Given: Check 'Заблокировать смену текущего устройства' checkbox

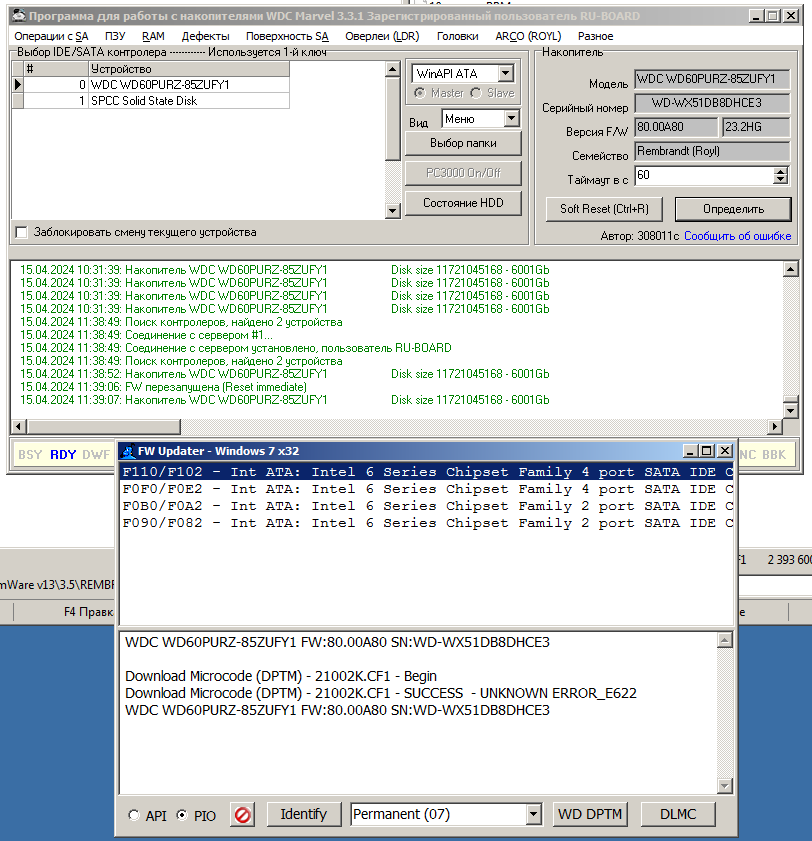Looking at the screenshot, I should [x=21, y=232].
